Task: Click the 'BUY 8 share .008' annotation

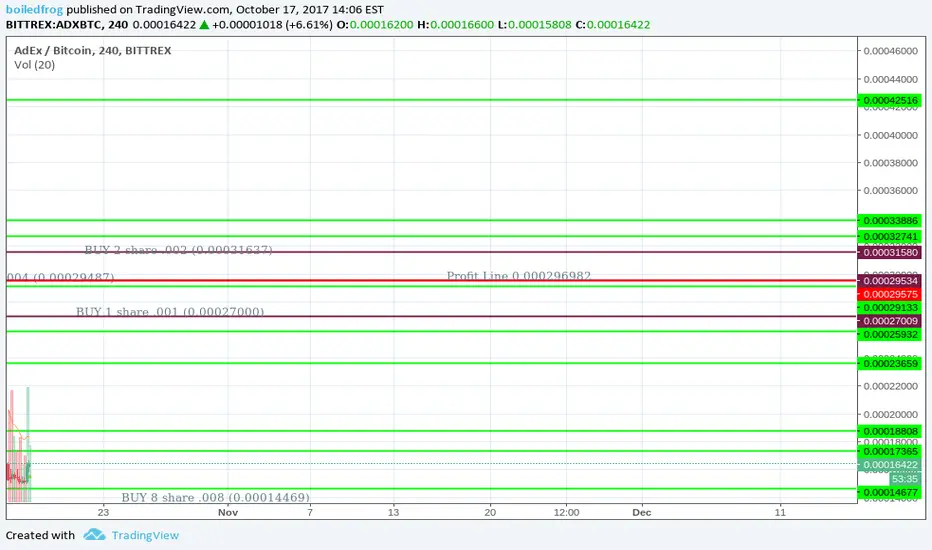Action: pyautogui.click(x=215, y=497)
